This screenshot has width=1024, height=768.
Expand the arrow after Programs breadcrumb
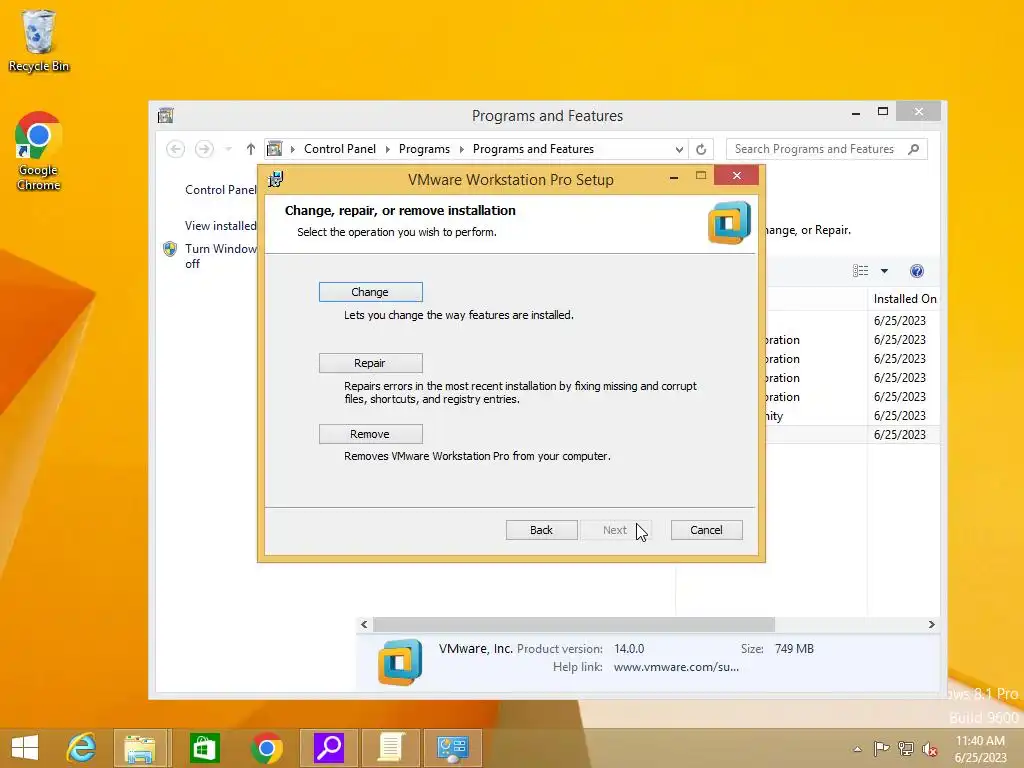click(462, 149)
